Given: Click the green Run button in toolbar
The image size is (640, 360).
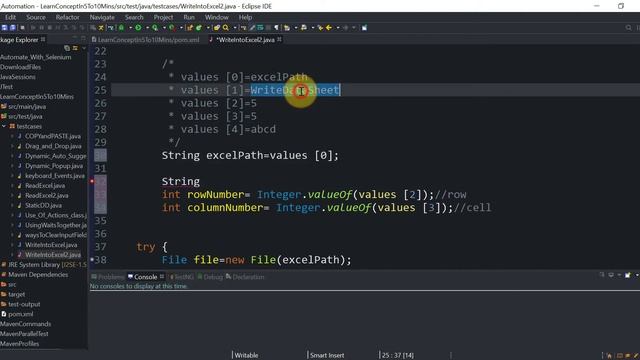Looking at the screenshot, I should [138, 28].
